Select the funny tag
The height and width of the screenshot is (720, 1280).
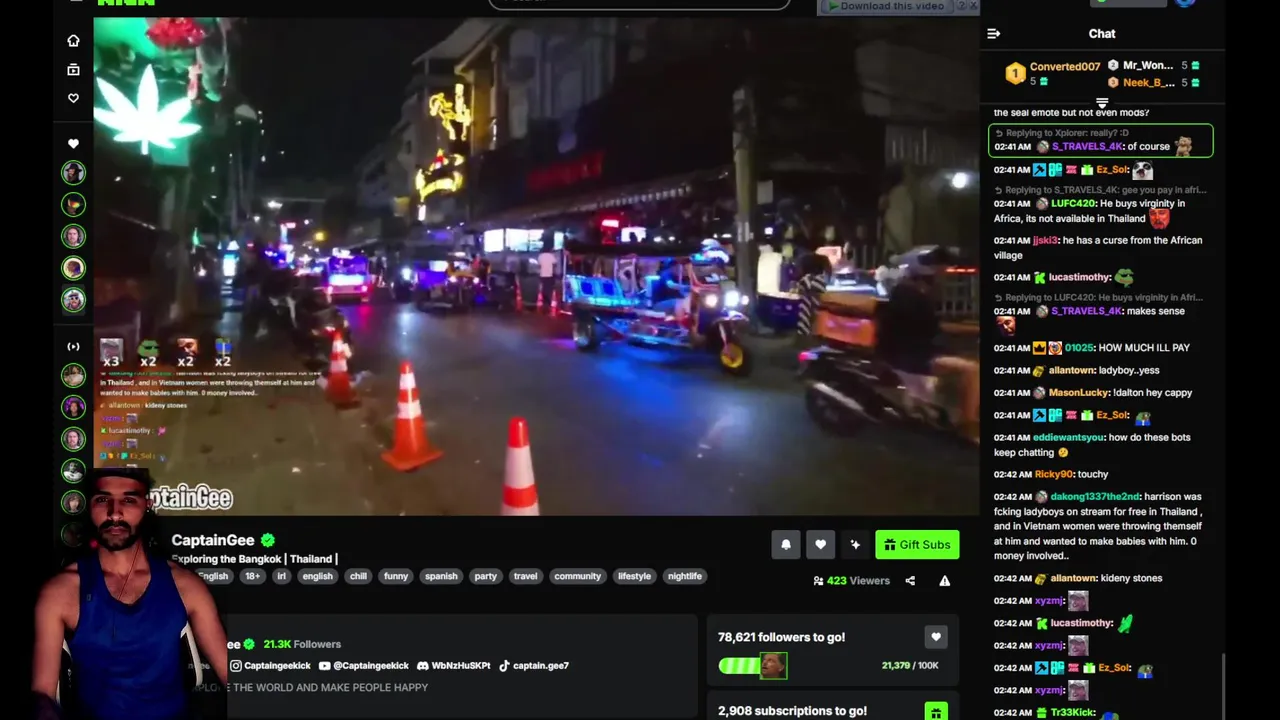pos(396,576)
